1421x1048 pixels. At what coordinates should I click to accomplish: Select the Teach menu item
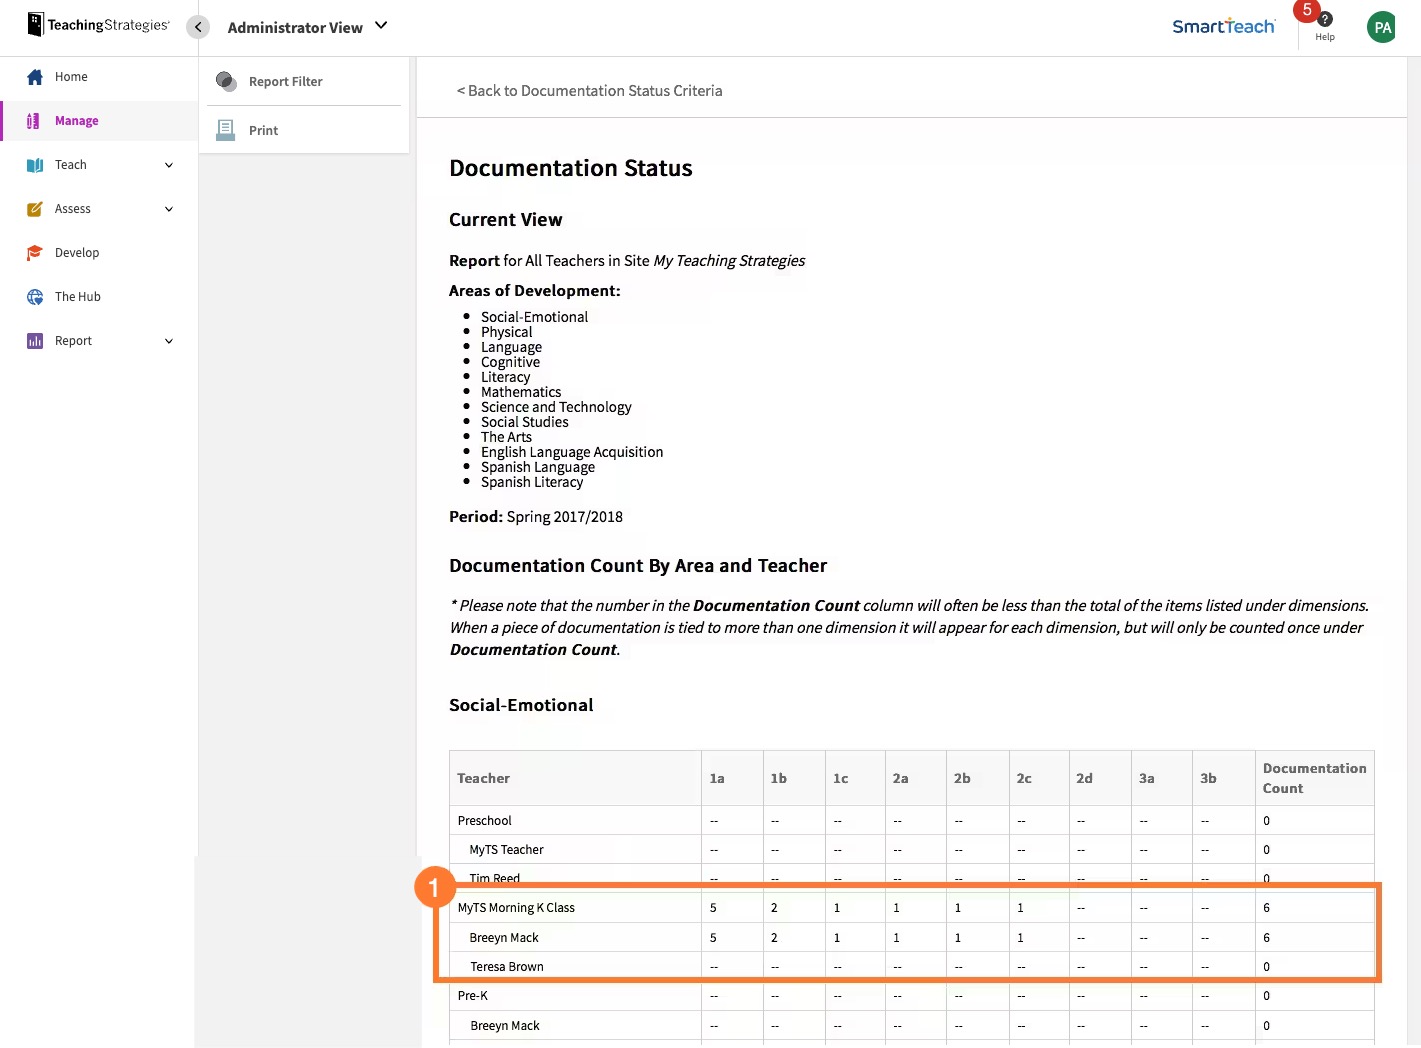tap(70, 164)
